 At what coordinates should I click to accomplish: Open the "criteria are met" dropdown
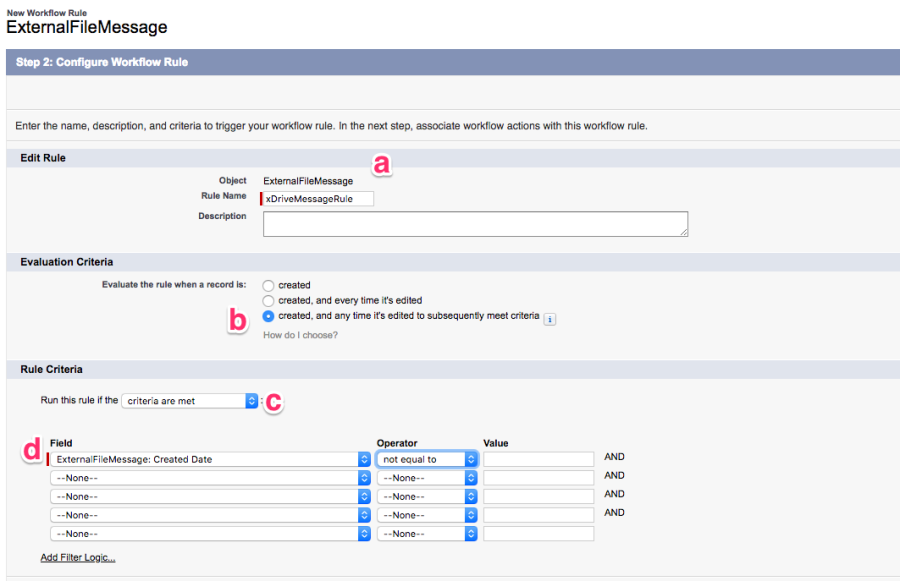tap(189, 400)
